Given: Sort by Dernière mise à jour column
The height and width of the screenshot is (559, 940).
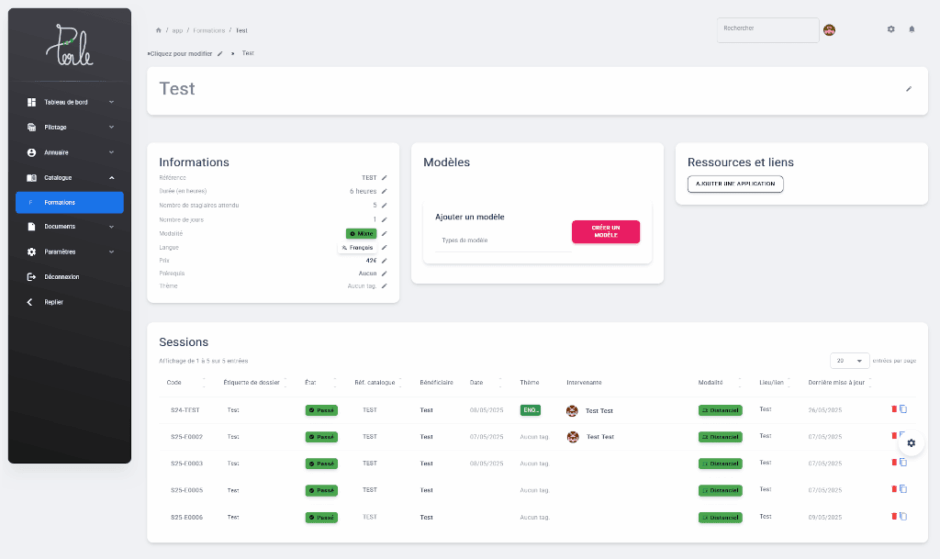Looking at the screenshot, I should coord(839,383).
